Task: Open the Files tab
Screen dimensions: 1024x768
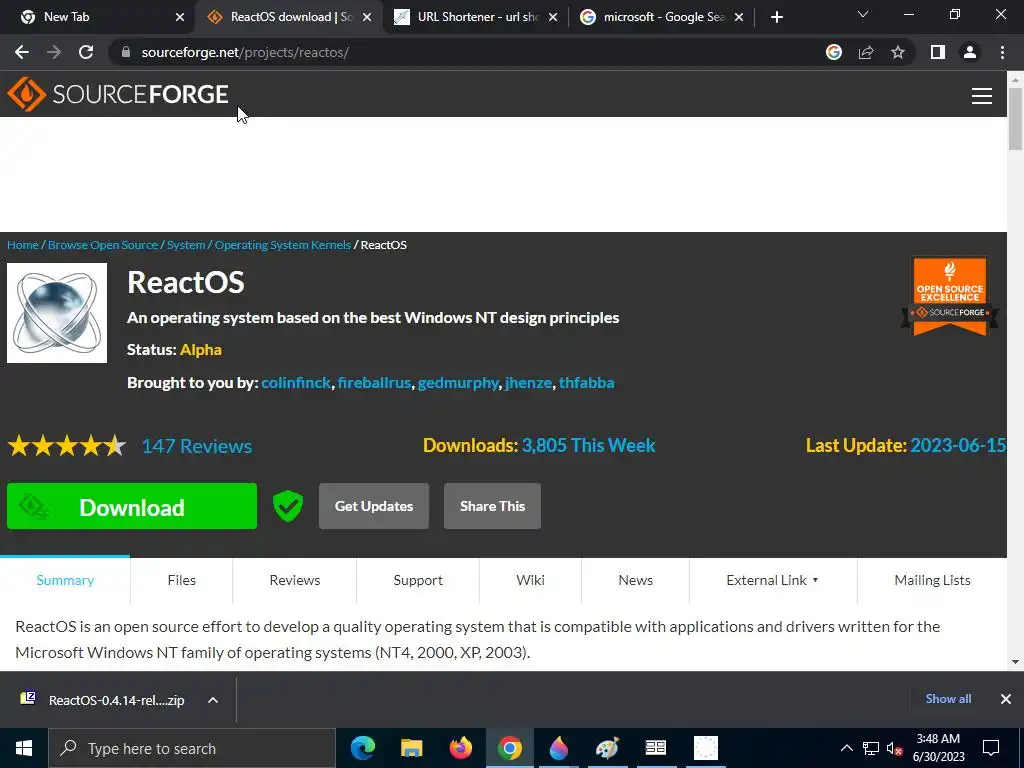Action: 182,580
